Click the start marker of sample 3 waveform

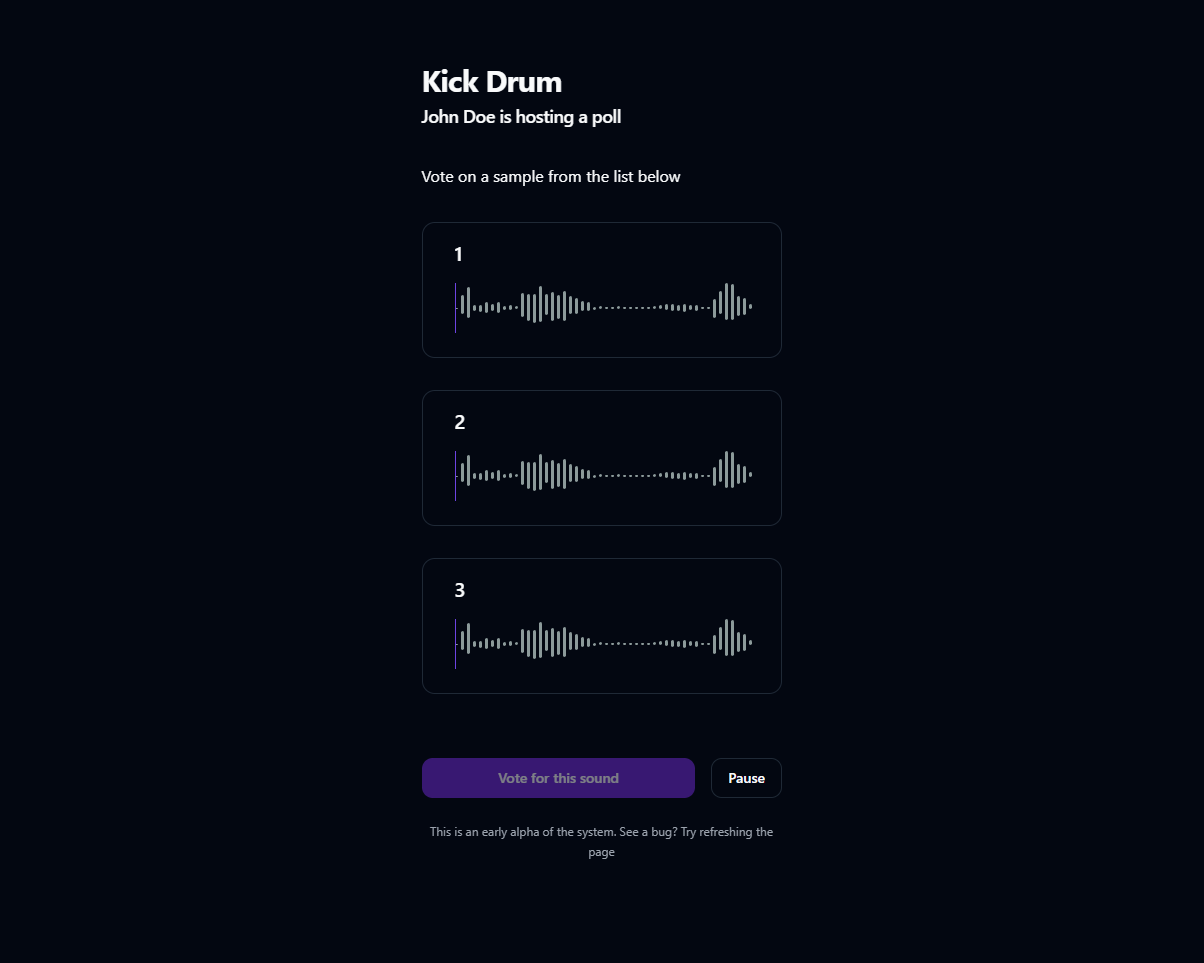click(456, 641)
